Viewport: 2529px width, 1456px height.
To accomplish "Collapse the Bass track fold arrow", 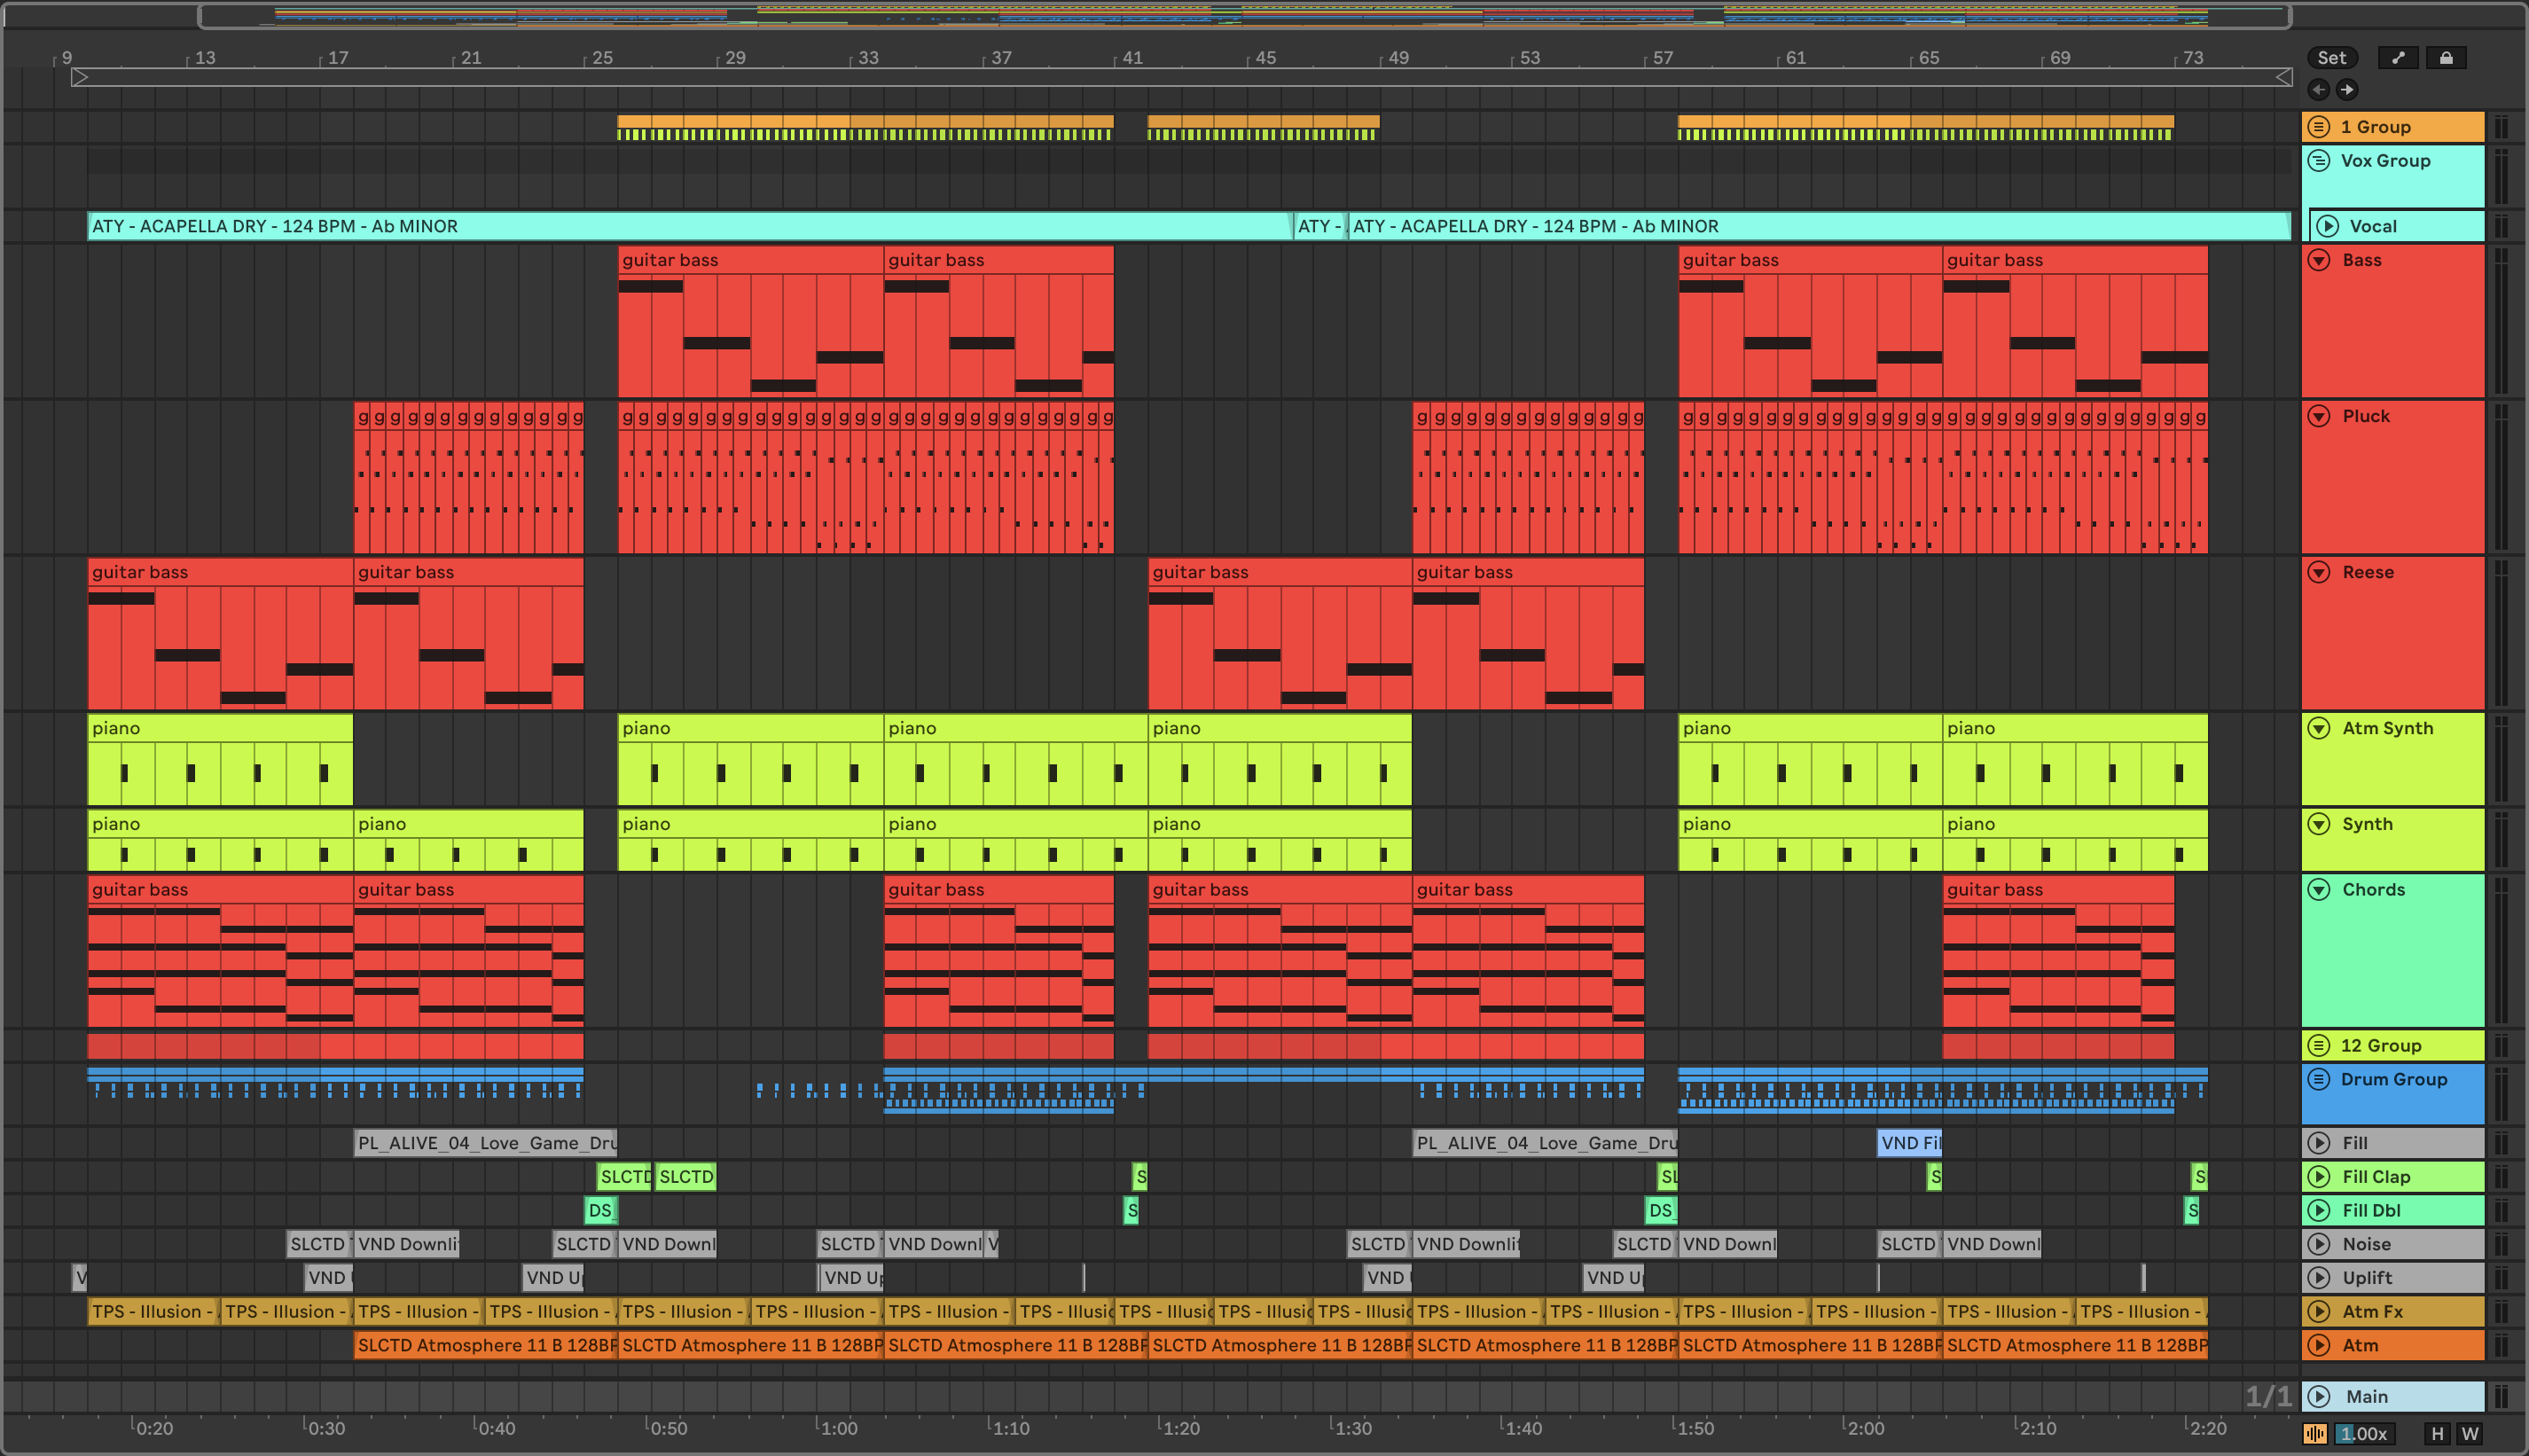I will coord(2318,260).
